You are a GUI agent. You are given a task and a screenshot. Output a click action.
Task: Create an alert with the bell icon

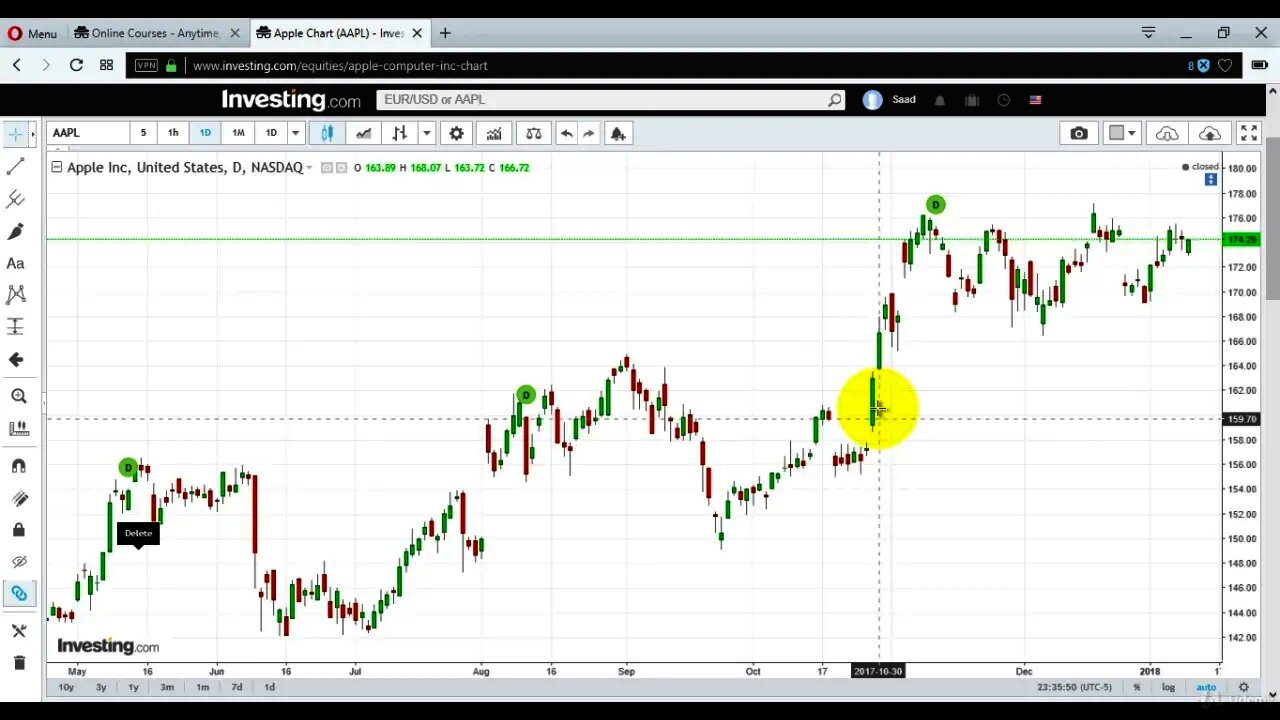618,133
